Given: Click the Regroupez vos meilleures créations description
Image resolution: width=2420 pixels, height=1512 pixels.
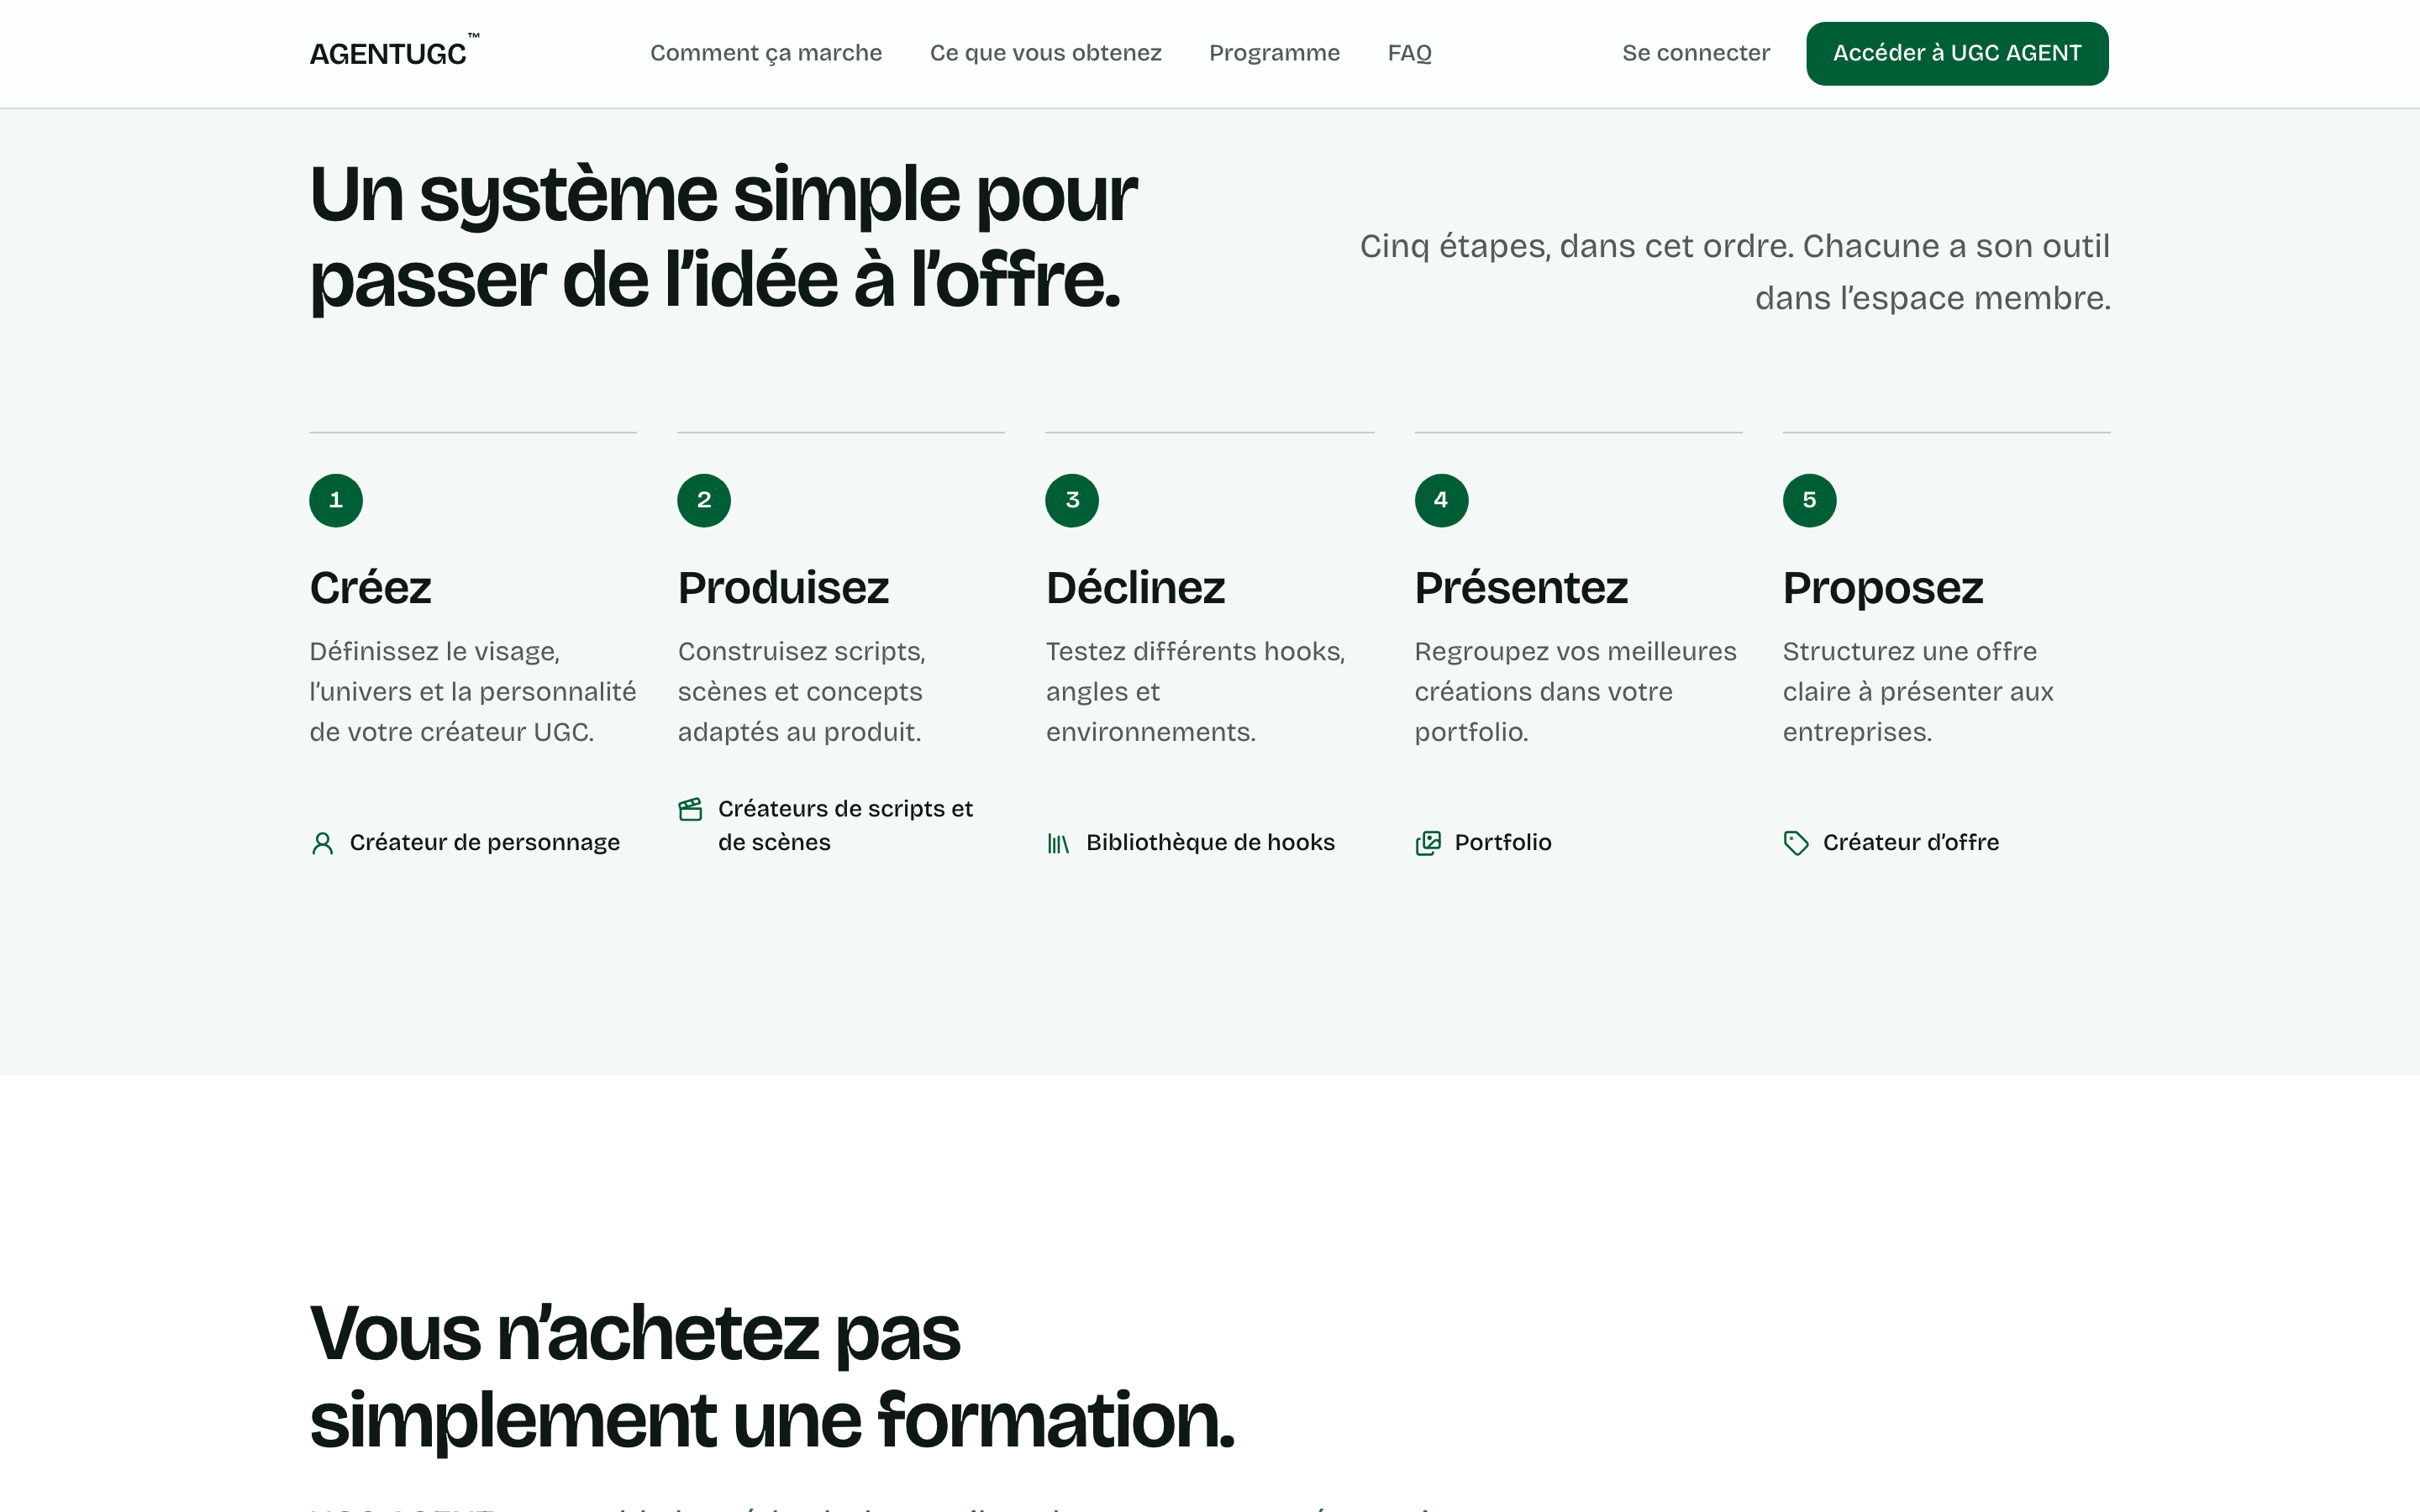Looking at the screenshot, I should pos(1575,692).
